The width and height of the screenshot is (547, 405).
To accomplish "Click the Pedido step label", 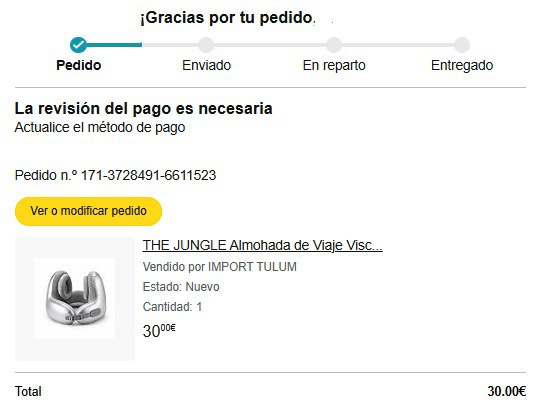I will [79, 65].
